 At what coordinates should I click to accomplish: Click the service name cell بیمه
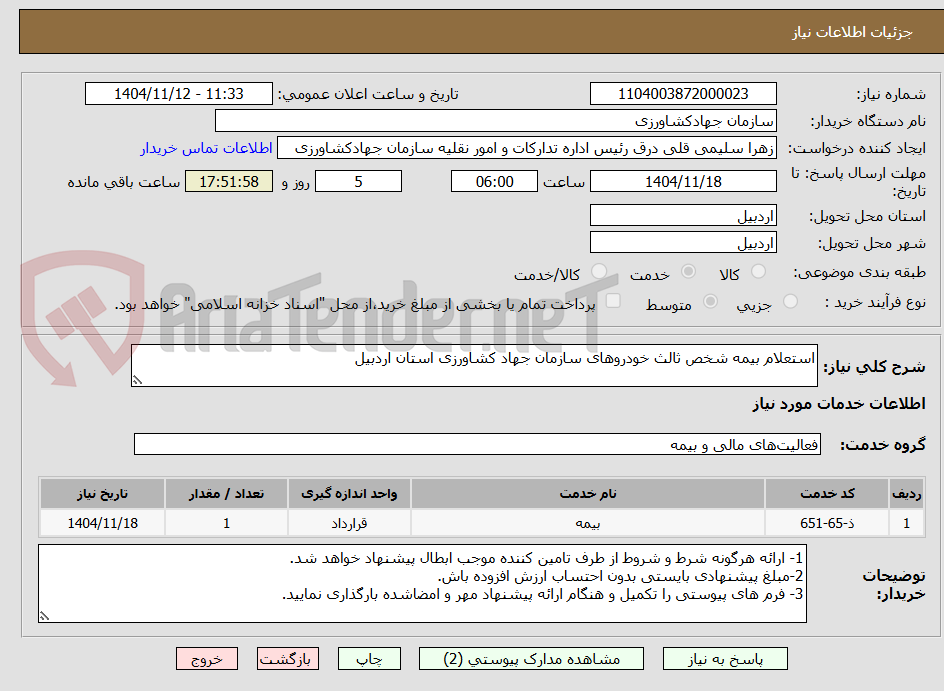[x=588, y=523]
